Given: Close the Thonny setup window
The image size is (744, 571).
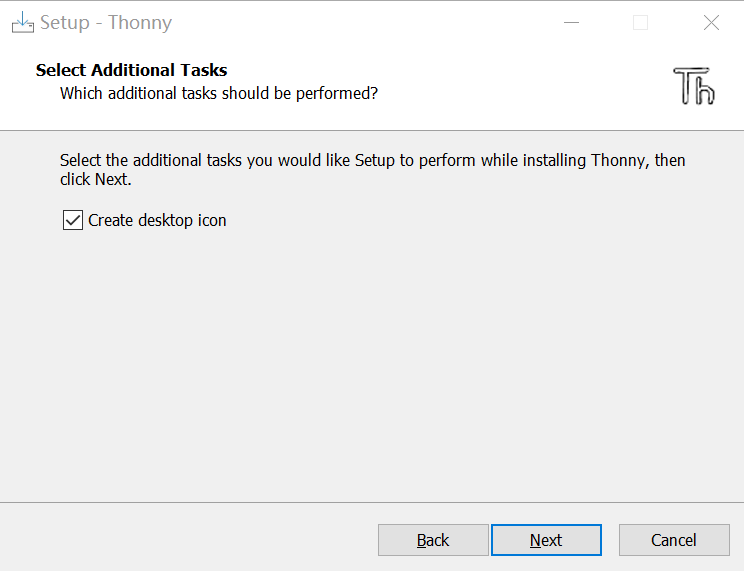Looking at the screenshot, I should point(711,22).
